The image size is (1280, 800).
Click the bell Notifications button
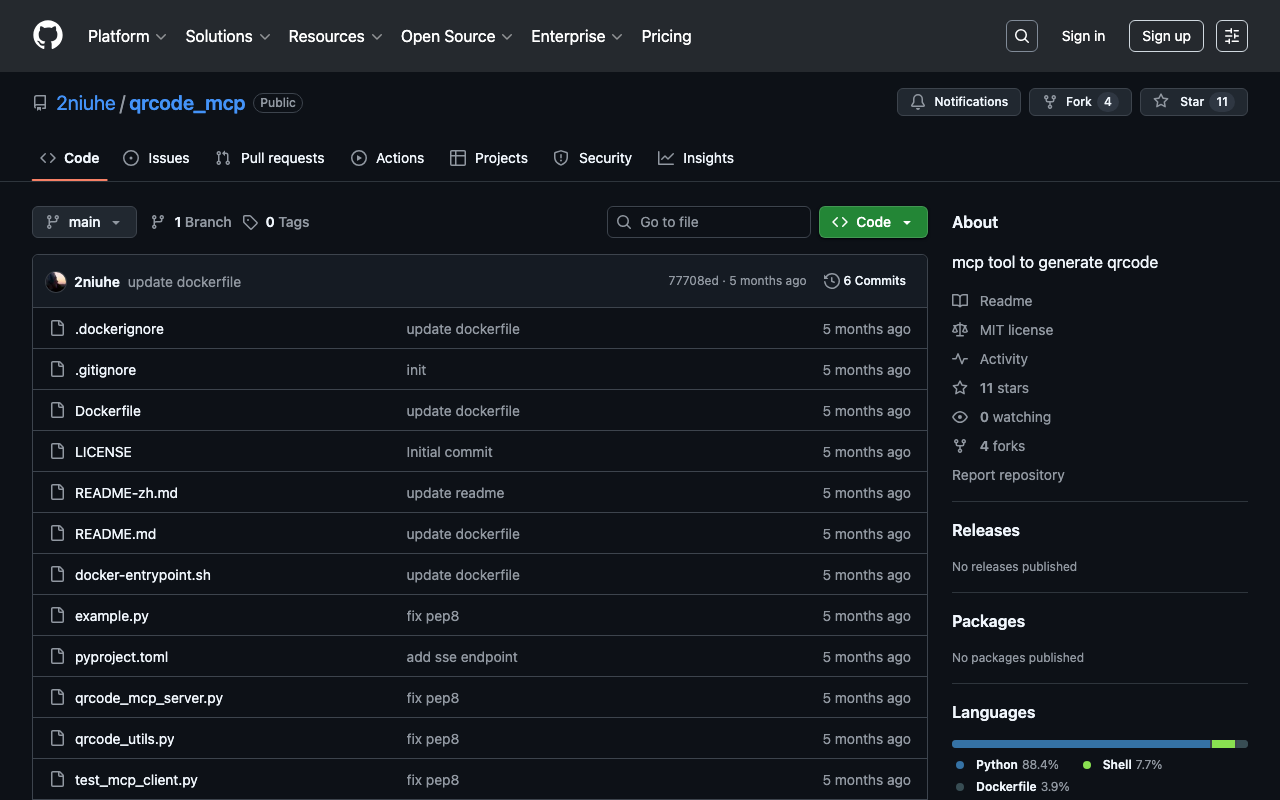coord(959,102)
